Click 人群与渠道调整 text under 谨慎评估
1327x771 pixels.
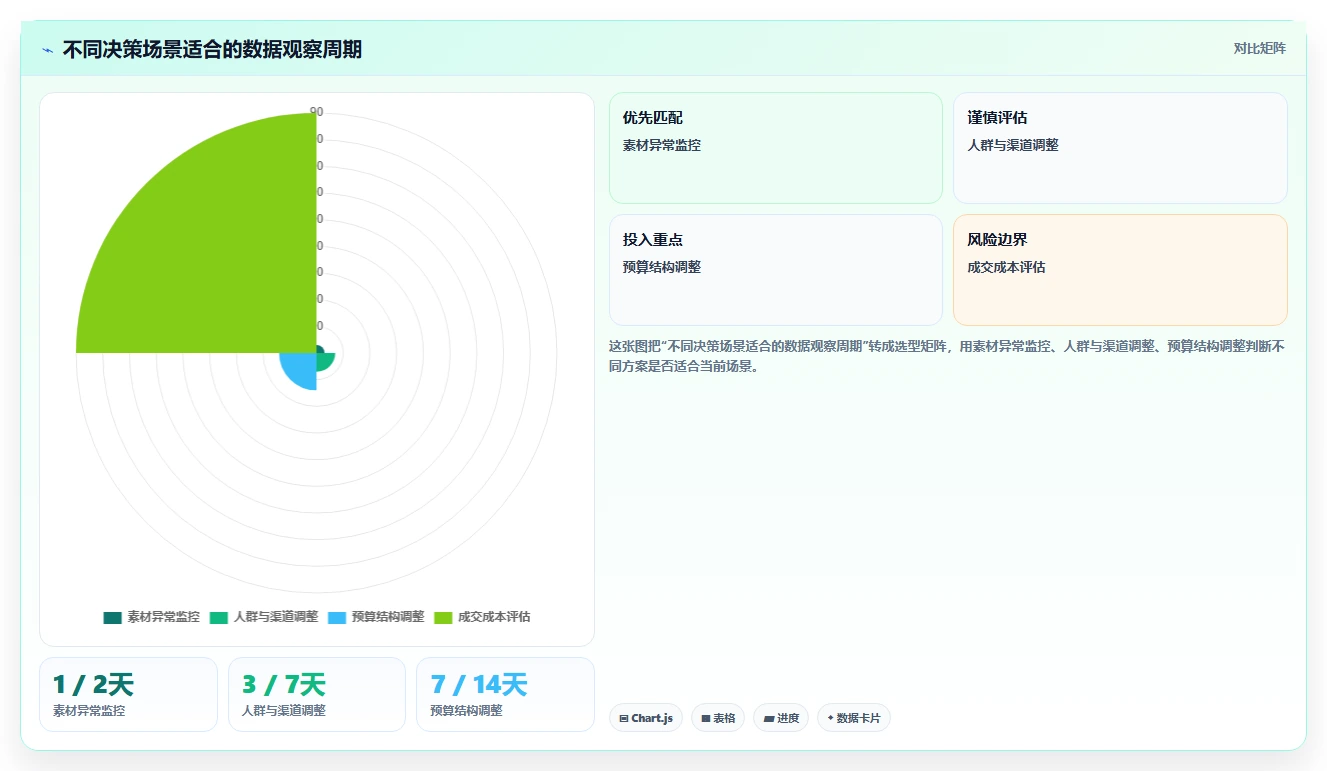1013,145
